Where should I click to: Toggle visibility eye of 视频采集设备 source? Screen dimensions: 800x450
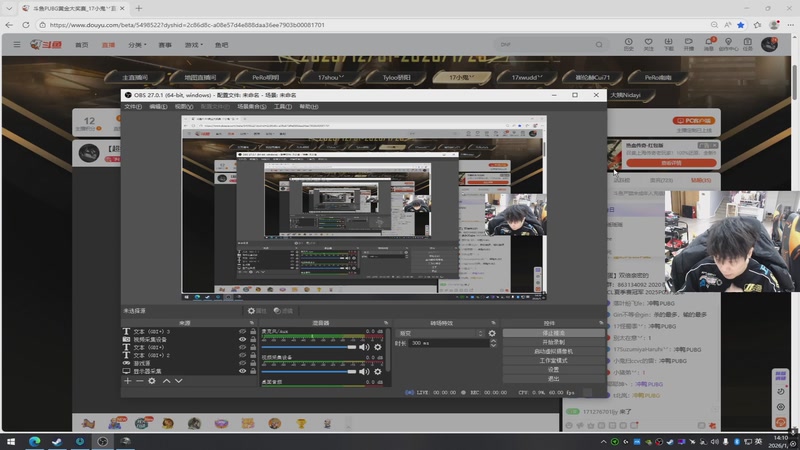(242, 339)
